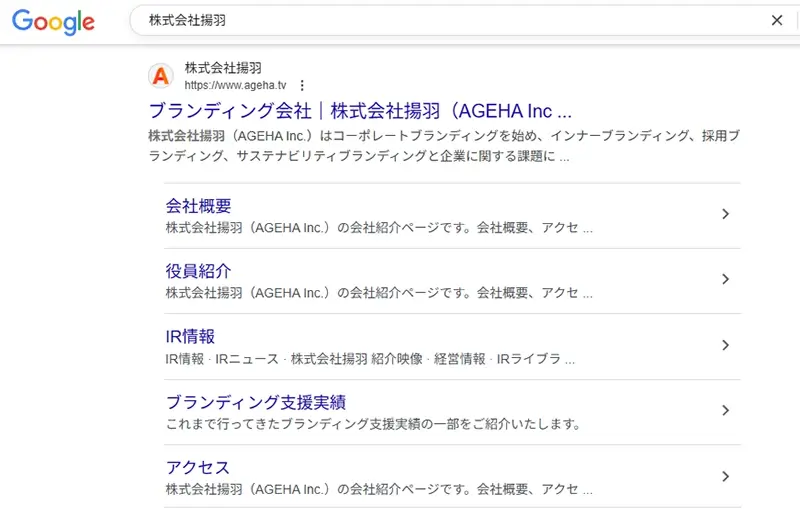The image size is (800, 515).
Task: Click the snippet starting 株式会社揚羽（AGEHA Inc.）はコーポレート
Action: pos(444,145)
